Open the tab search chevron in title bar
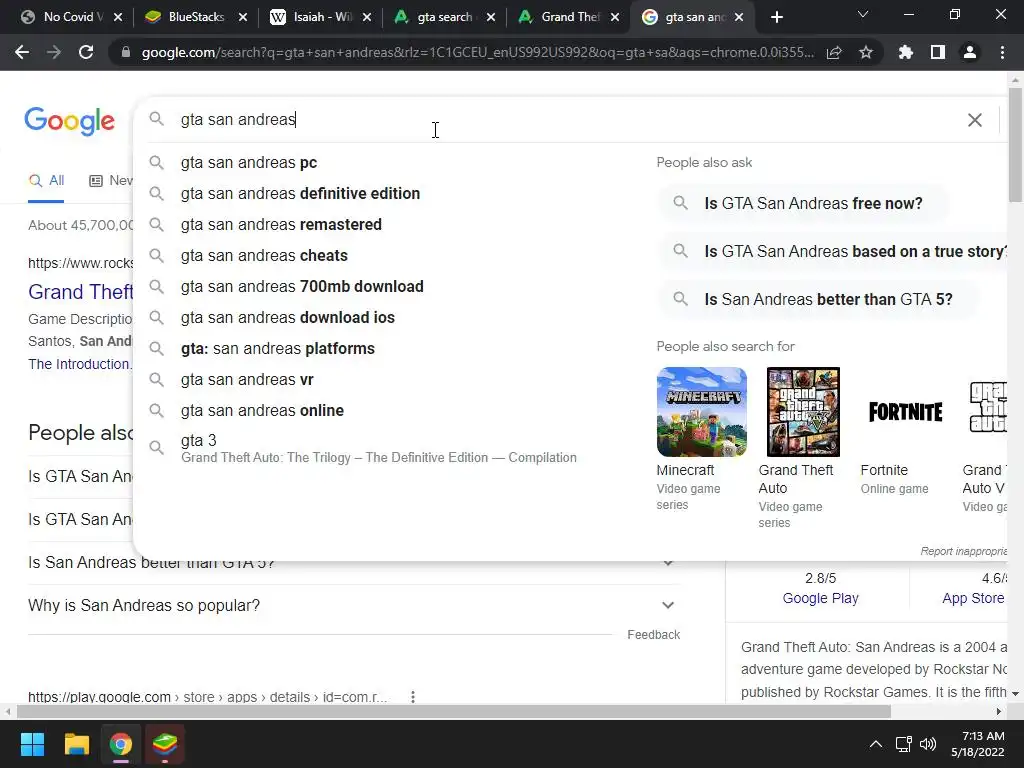 [x=863, y=14]
